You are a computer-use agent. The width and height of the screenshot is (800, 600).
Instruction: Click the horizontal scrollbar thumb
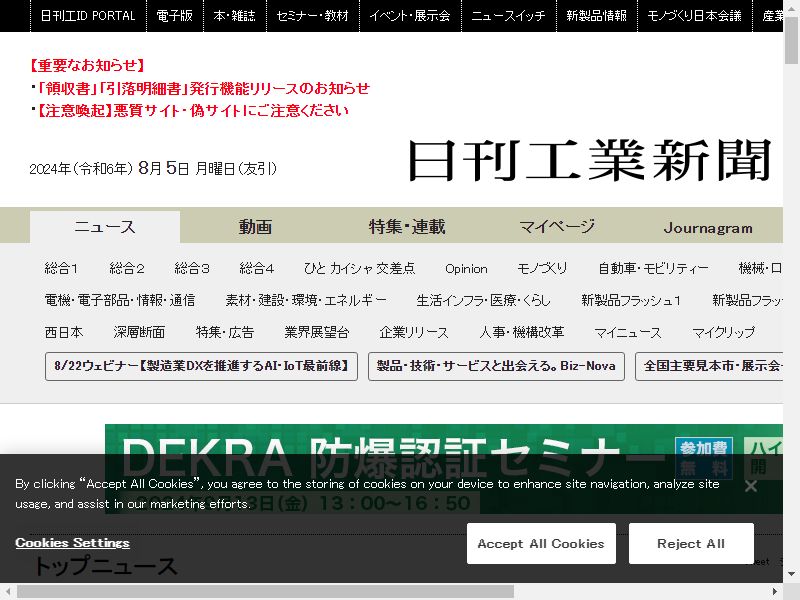coord(265,592)
